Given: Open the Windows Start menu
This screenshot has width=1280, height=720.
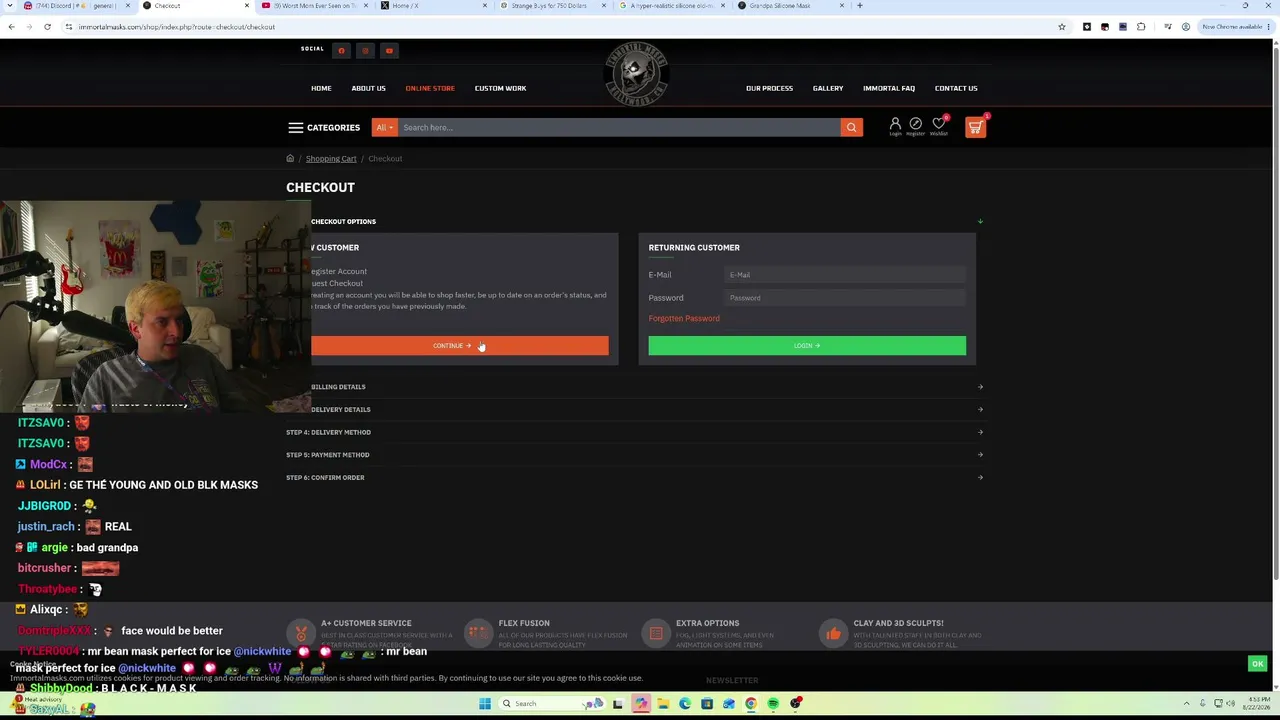Looking at the screenshot, I should [x=485, y=704].
